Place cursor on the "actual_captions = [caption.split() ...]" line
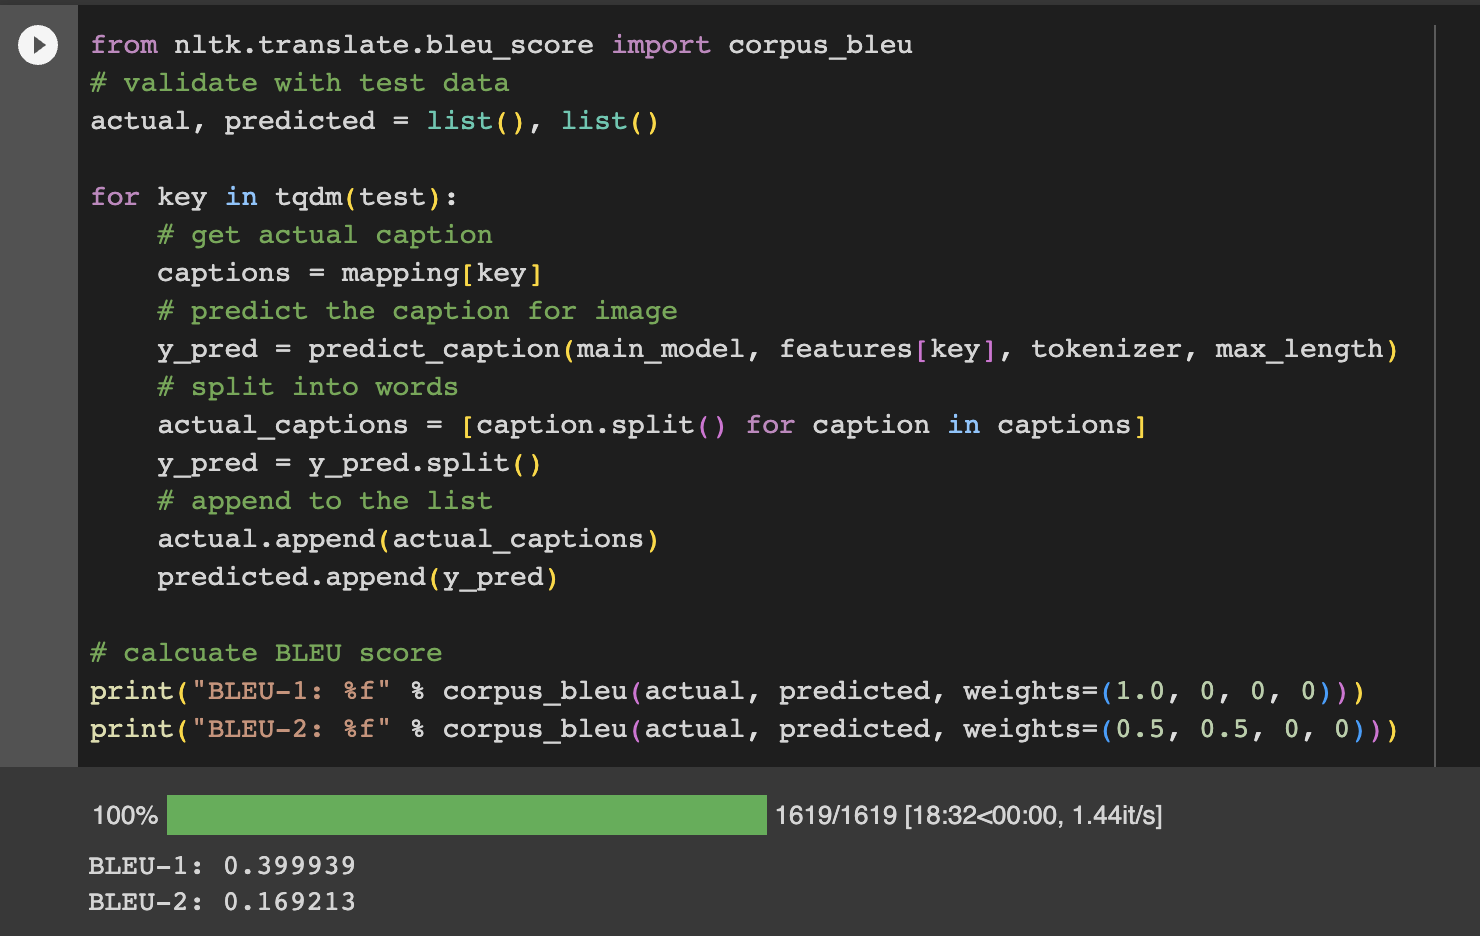This screenshot has width=1480, height=936. coord(652,425)
